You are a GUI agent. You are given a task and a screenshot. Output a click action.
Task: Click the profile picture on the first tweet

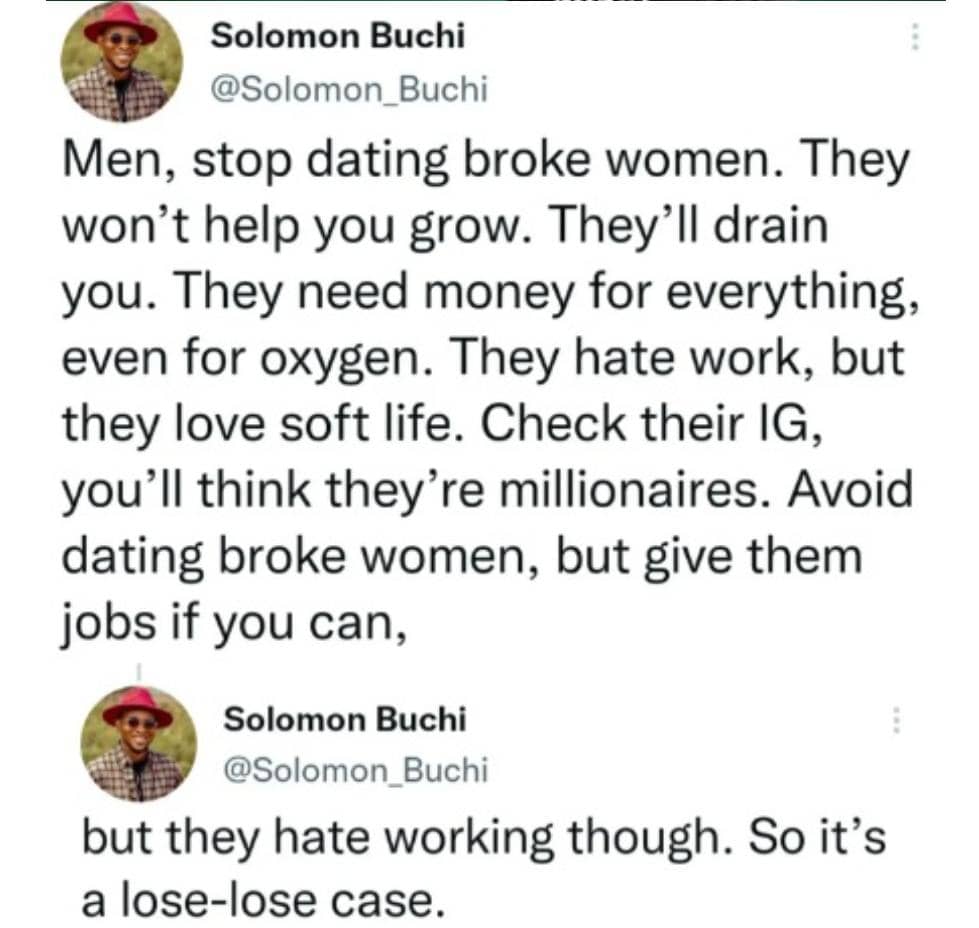coord(122,63)
